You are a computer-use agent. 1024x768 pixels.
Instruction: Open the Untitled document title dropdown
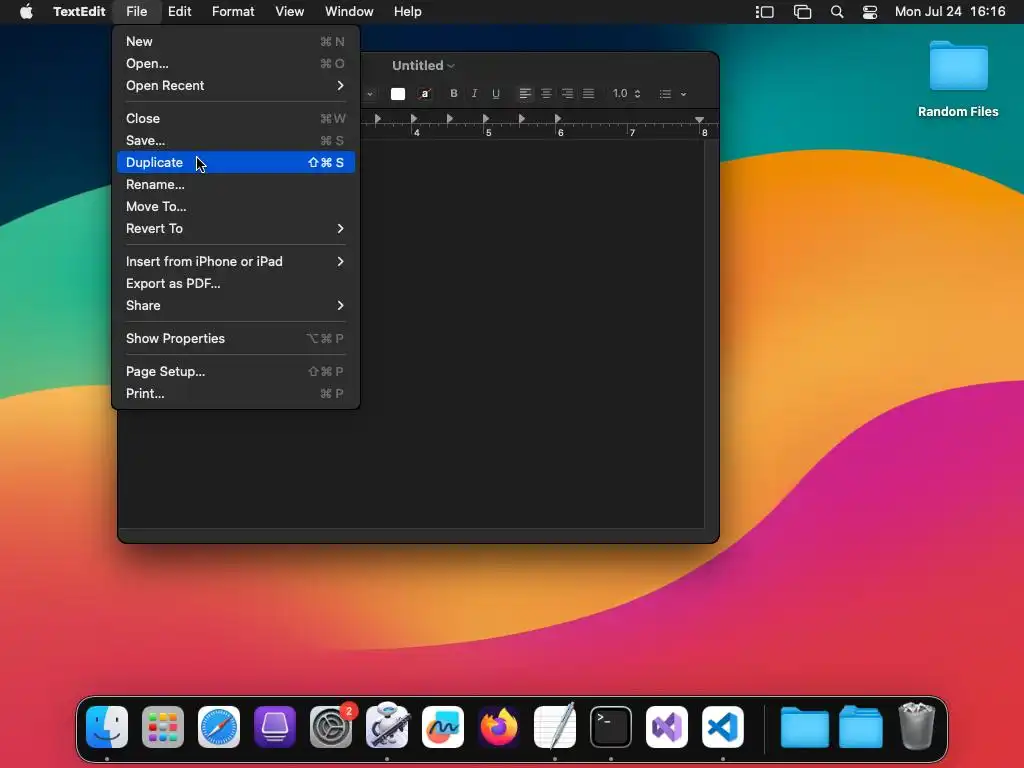point(423,65)
